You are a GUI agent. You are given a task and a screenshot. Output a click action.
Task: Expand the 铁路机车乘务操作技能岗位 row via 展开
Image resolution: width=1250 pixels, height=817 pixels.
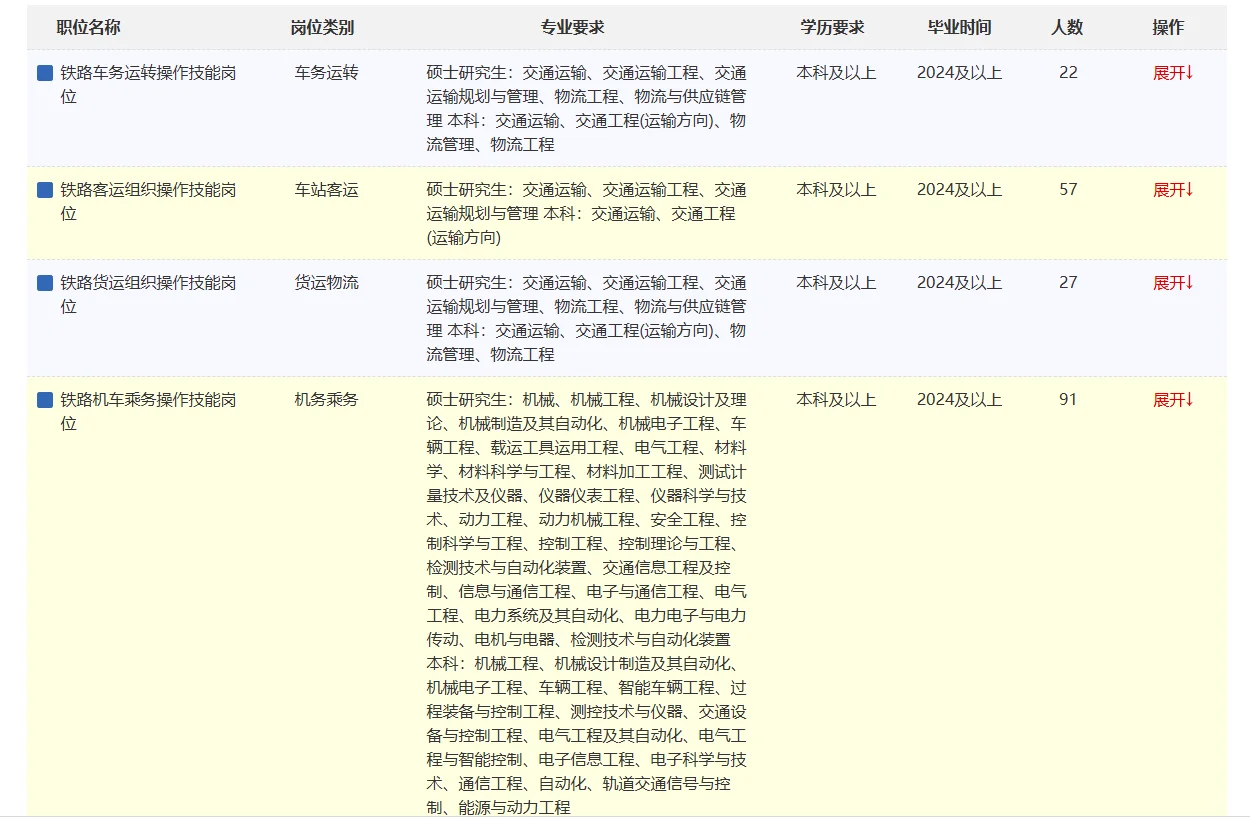(1173, 400)
